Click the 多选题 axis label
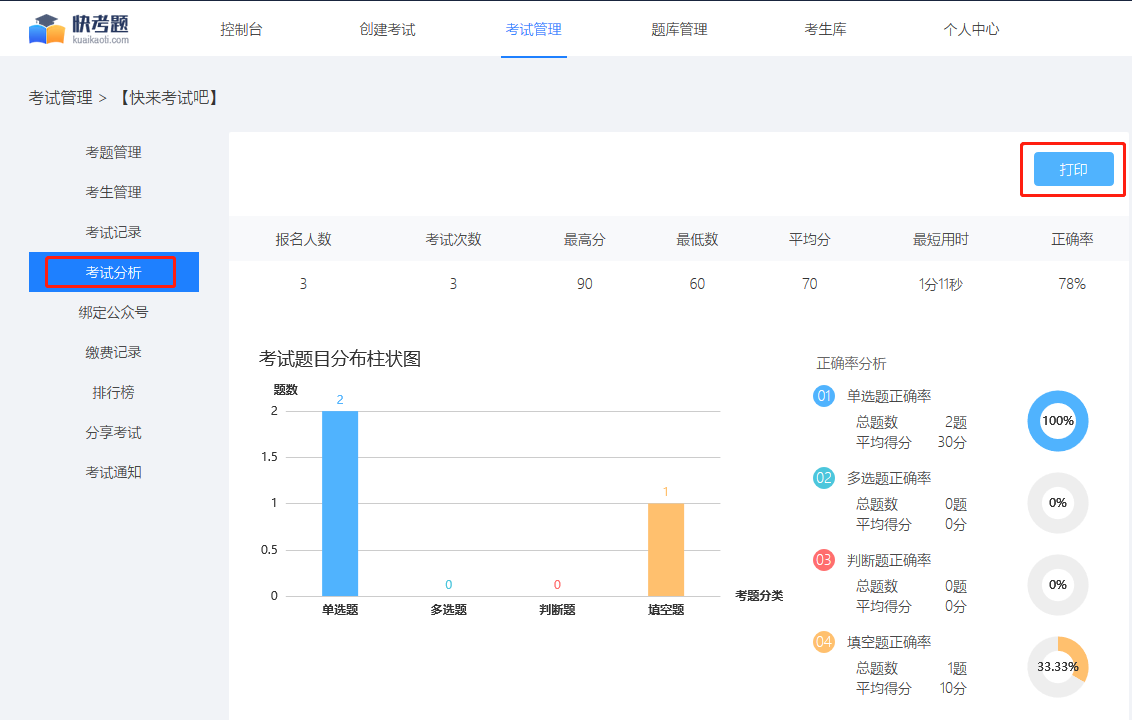Screen dimensions: 1132x720 [x=449, y=610]
